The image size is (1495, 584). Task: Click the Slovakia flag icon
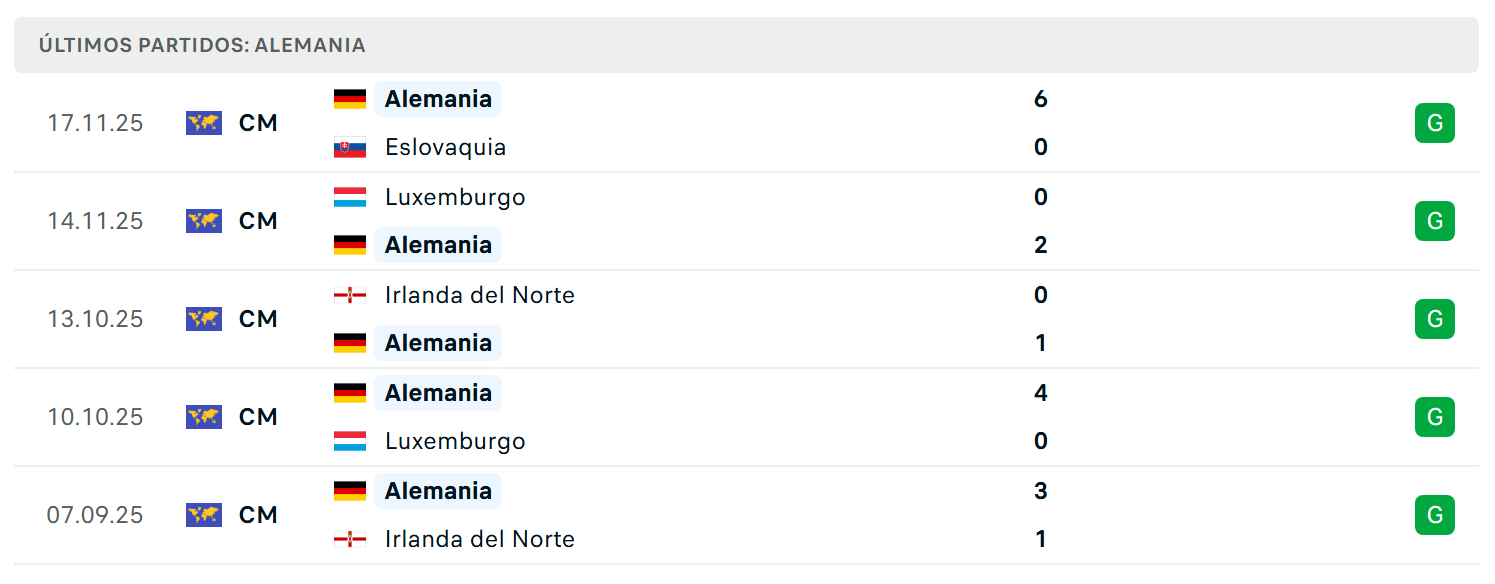350,147
